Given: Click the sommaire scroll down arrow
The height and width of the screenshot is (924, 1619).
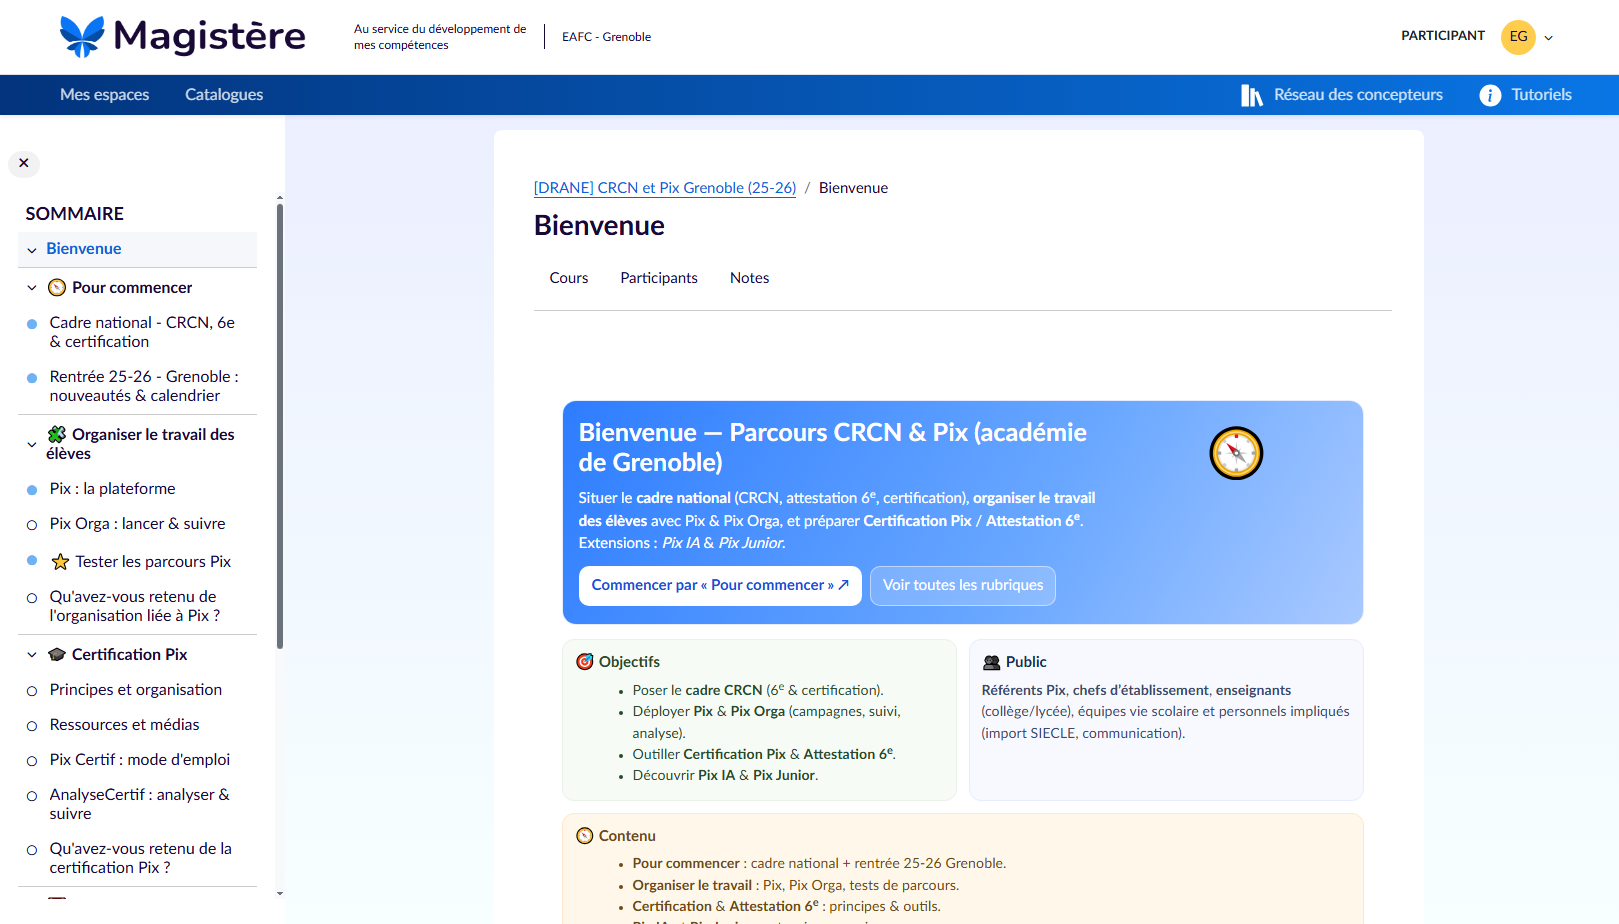Looking at the screenshot, I should 280,893.
